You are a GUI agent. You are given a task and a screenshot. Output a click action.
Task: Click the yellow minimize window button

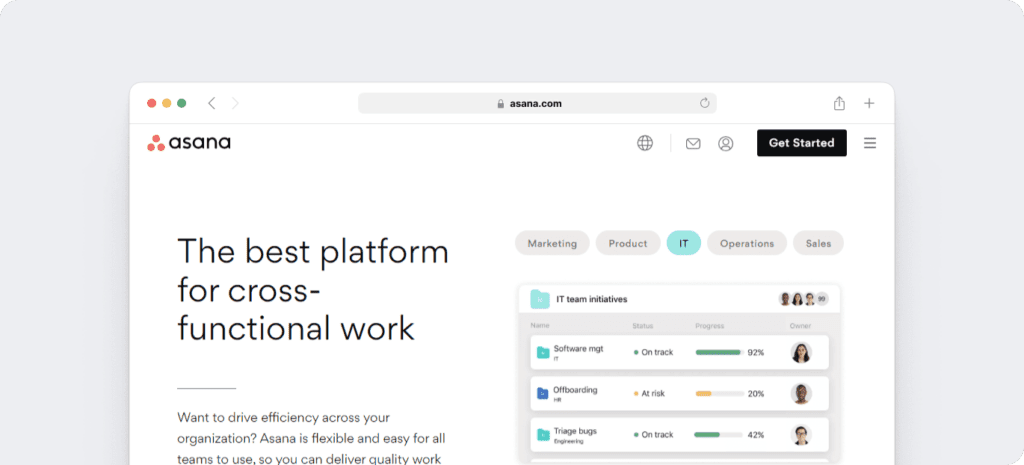(x=167, y=103)
